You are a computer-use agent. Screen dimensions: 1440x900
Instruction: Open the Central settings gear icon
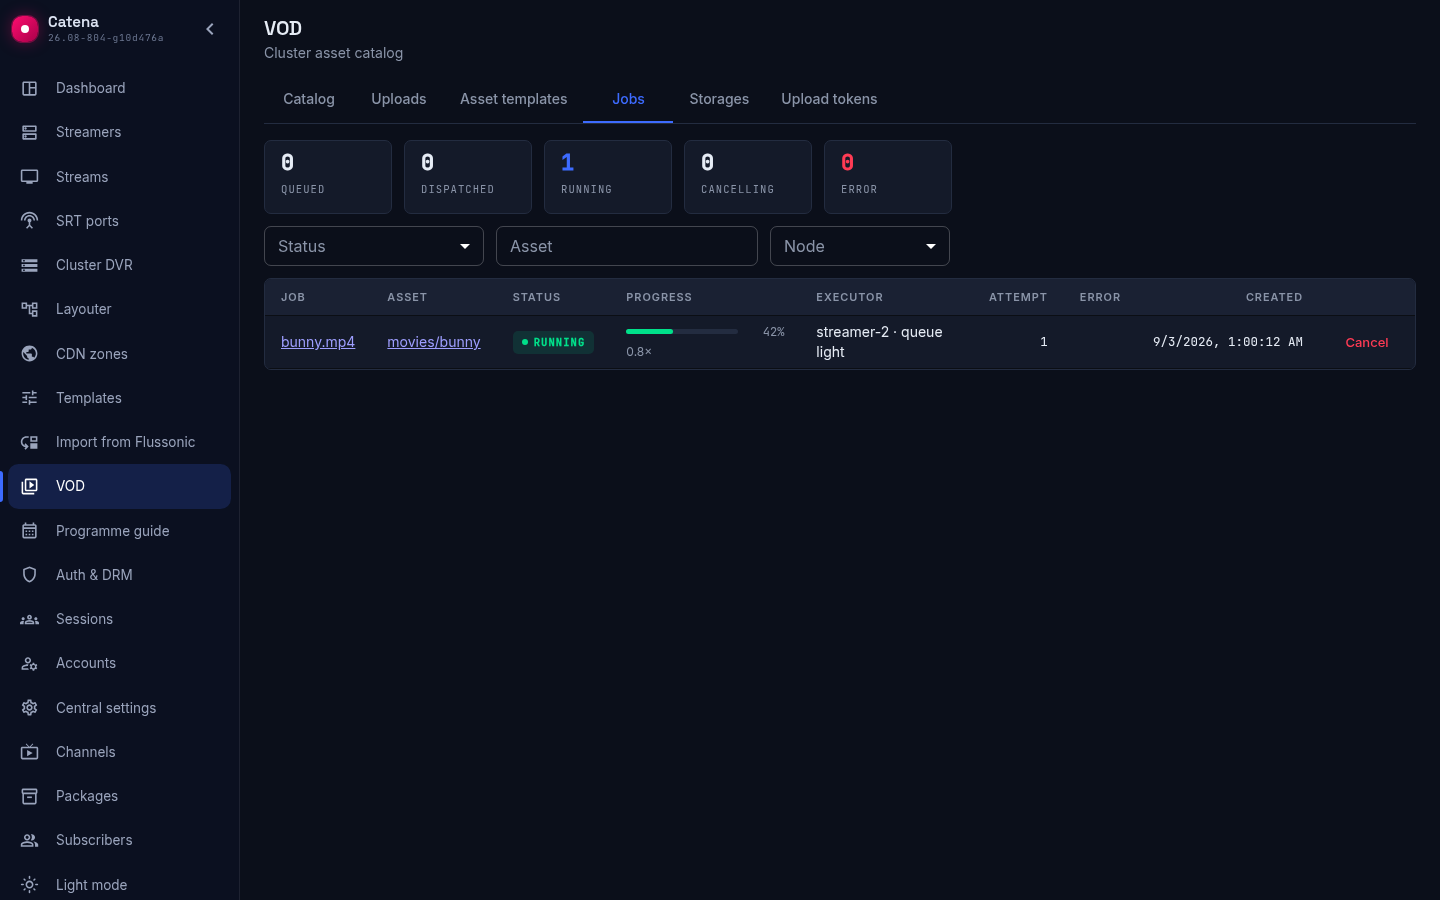click(30, 708)
